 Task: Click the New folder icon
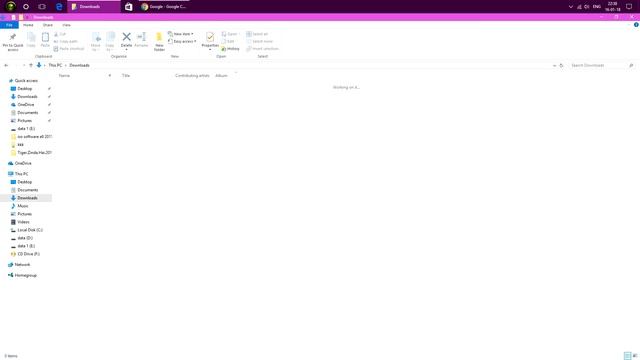coord(159,38)
